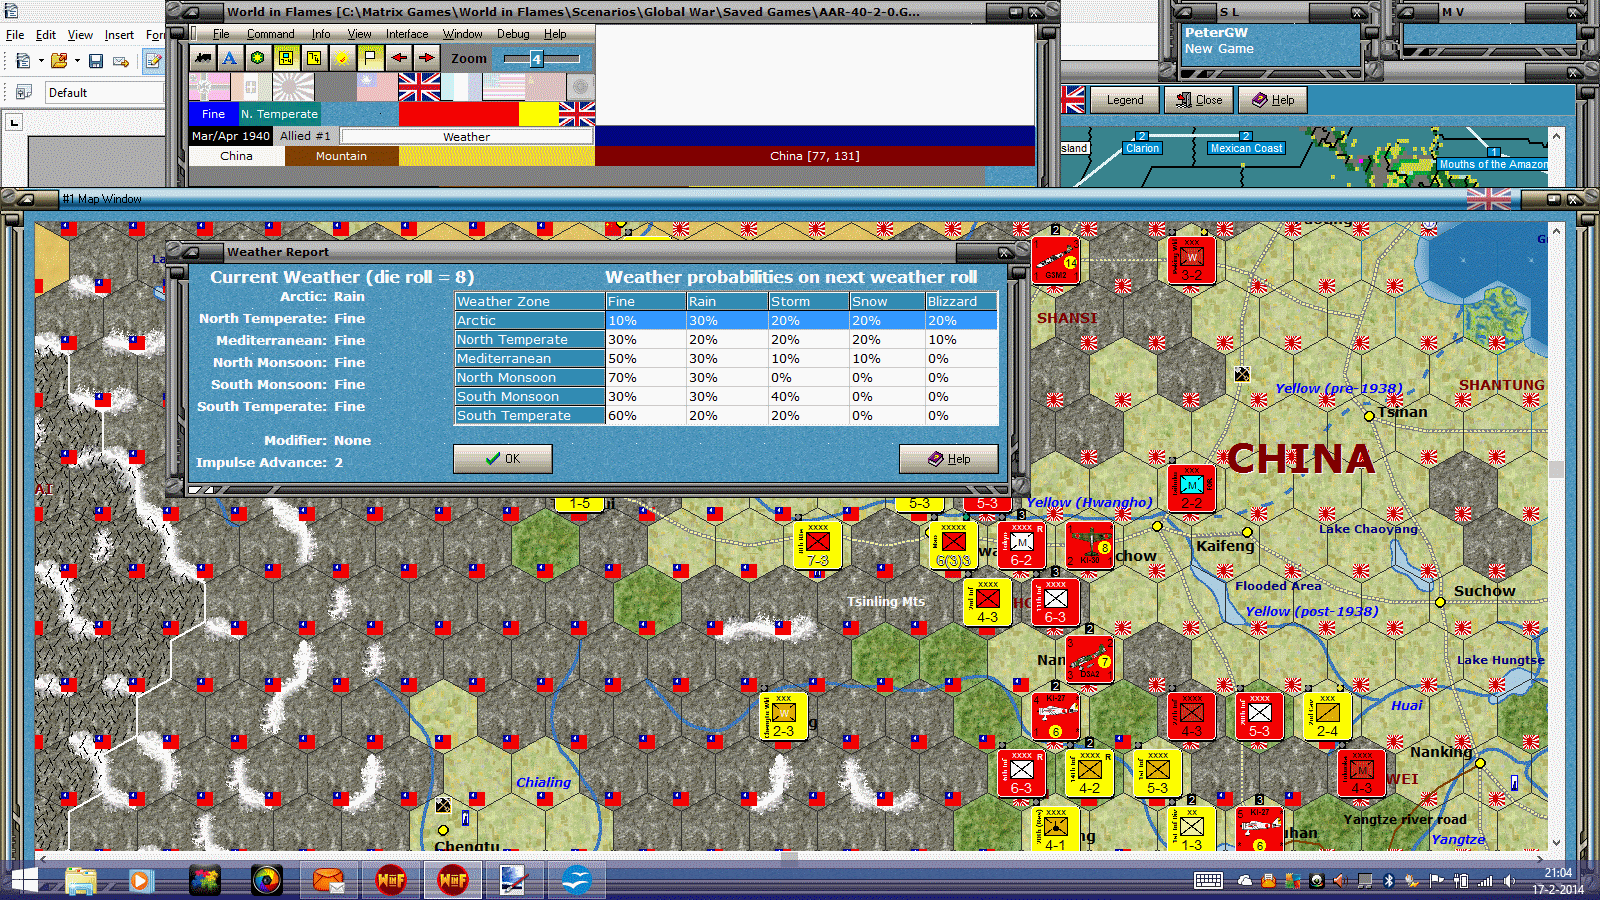
Task: Select the South Temperate weather zone row
Action: tap(726, 416)
